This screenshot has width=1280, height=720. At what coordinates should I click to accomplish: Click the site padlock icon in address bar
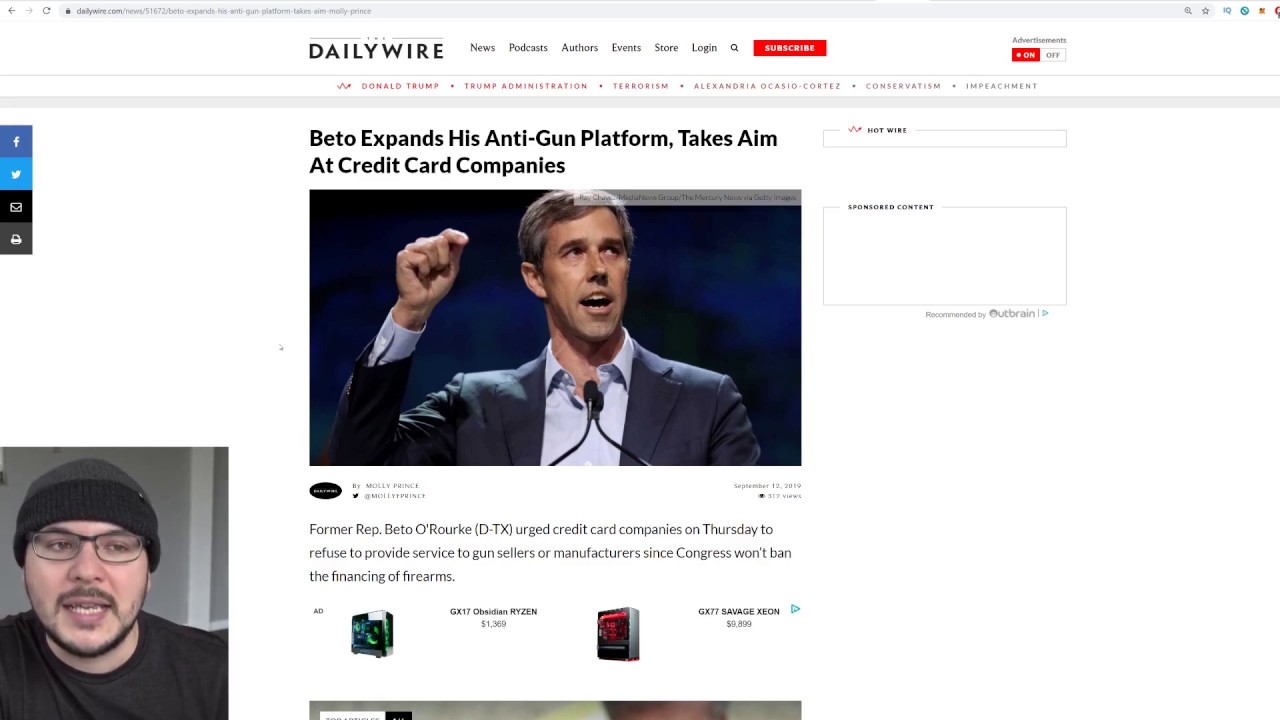pos(68,11)
